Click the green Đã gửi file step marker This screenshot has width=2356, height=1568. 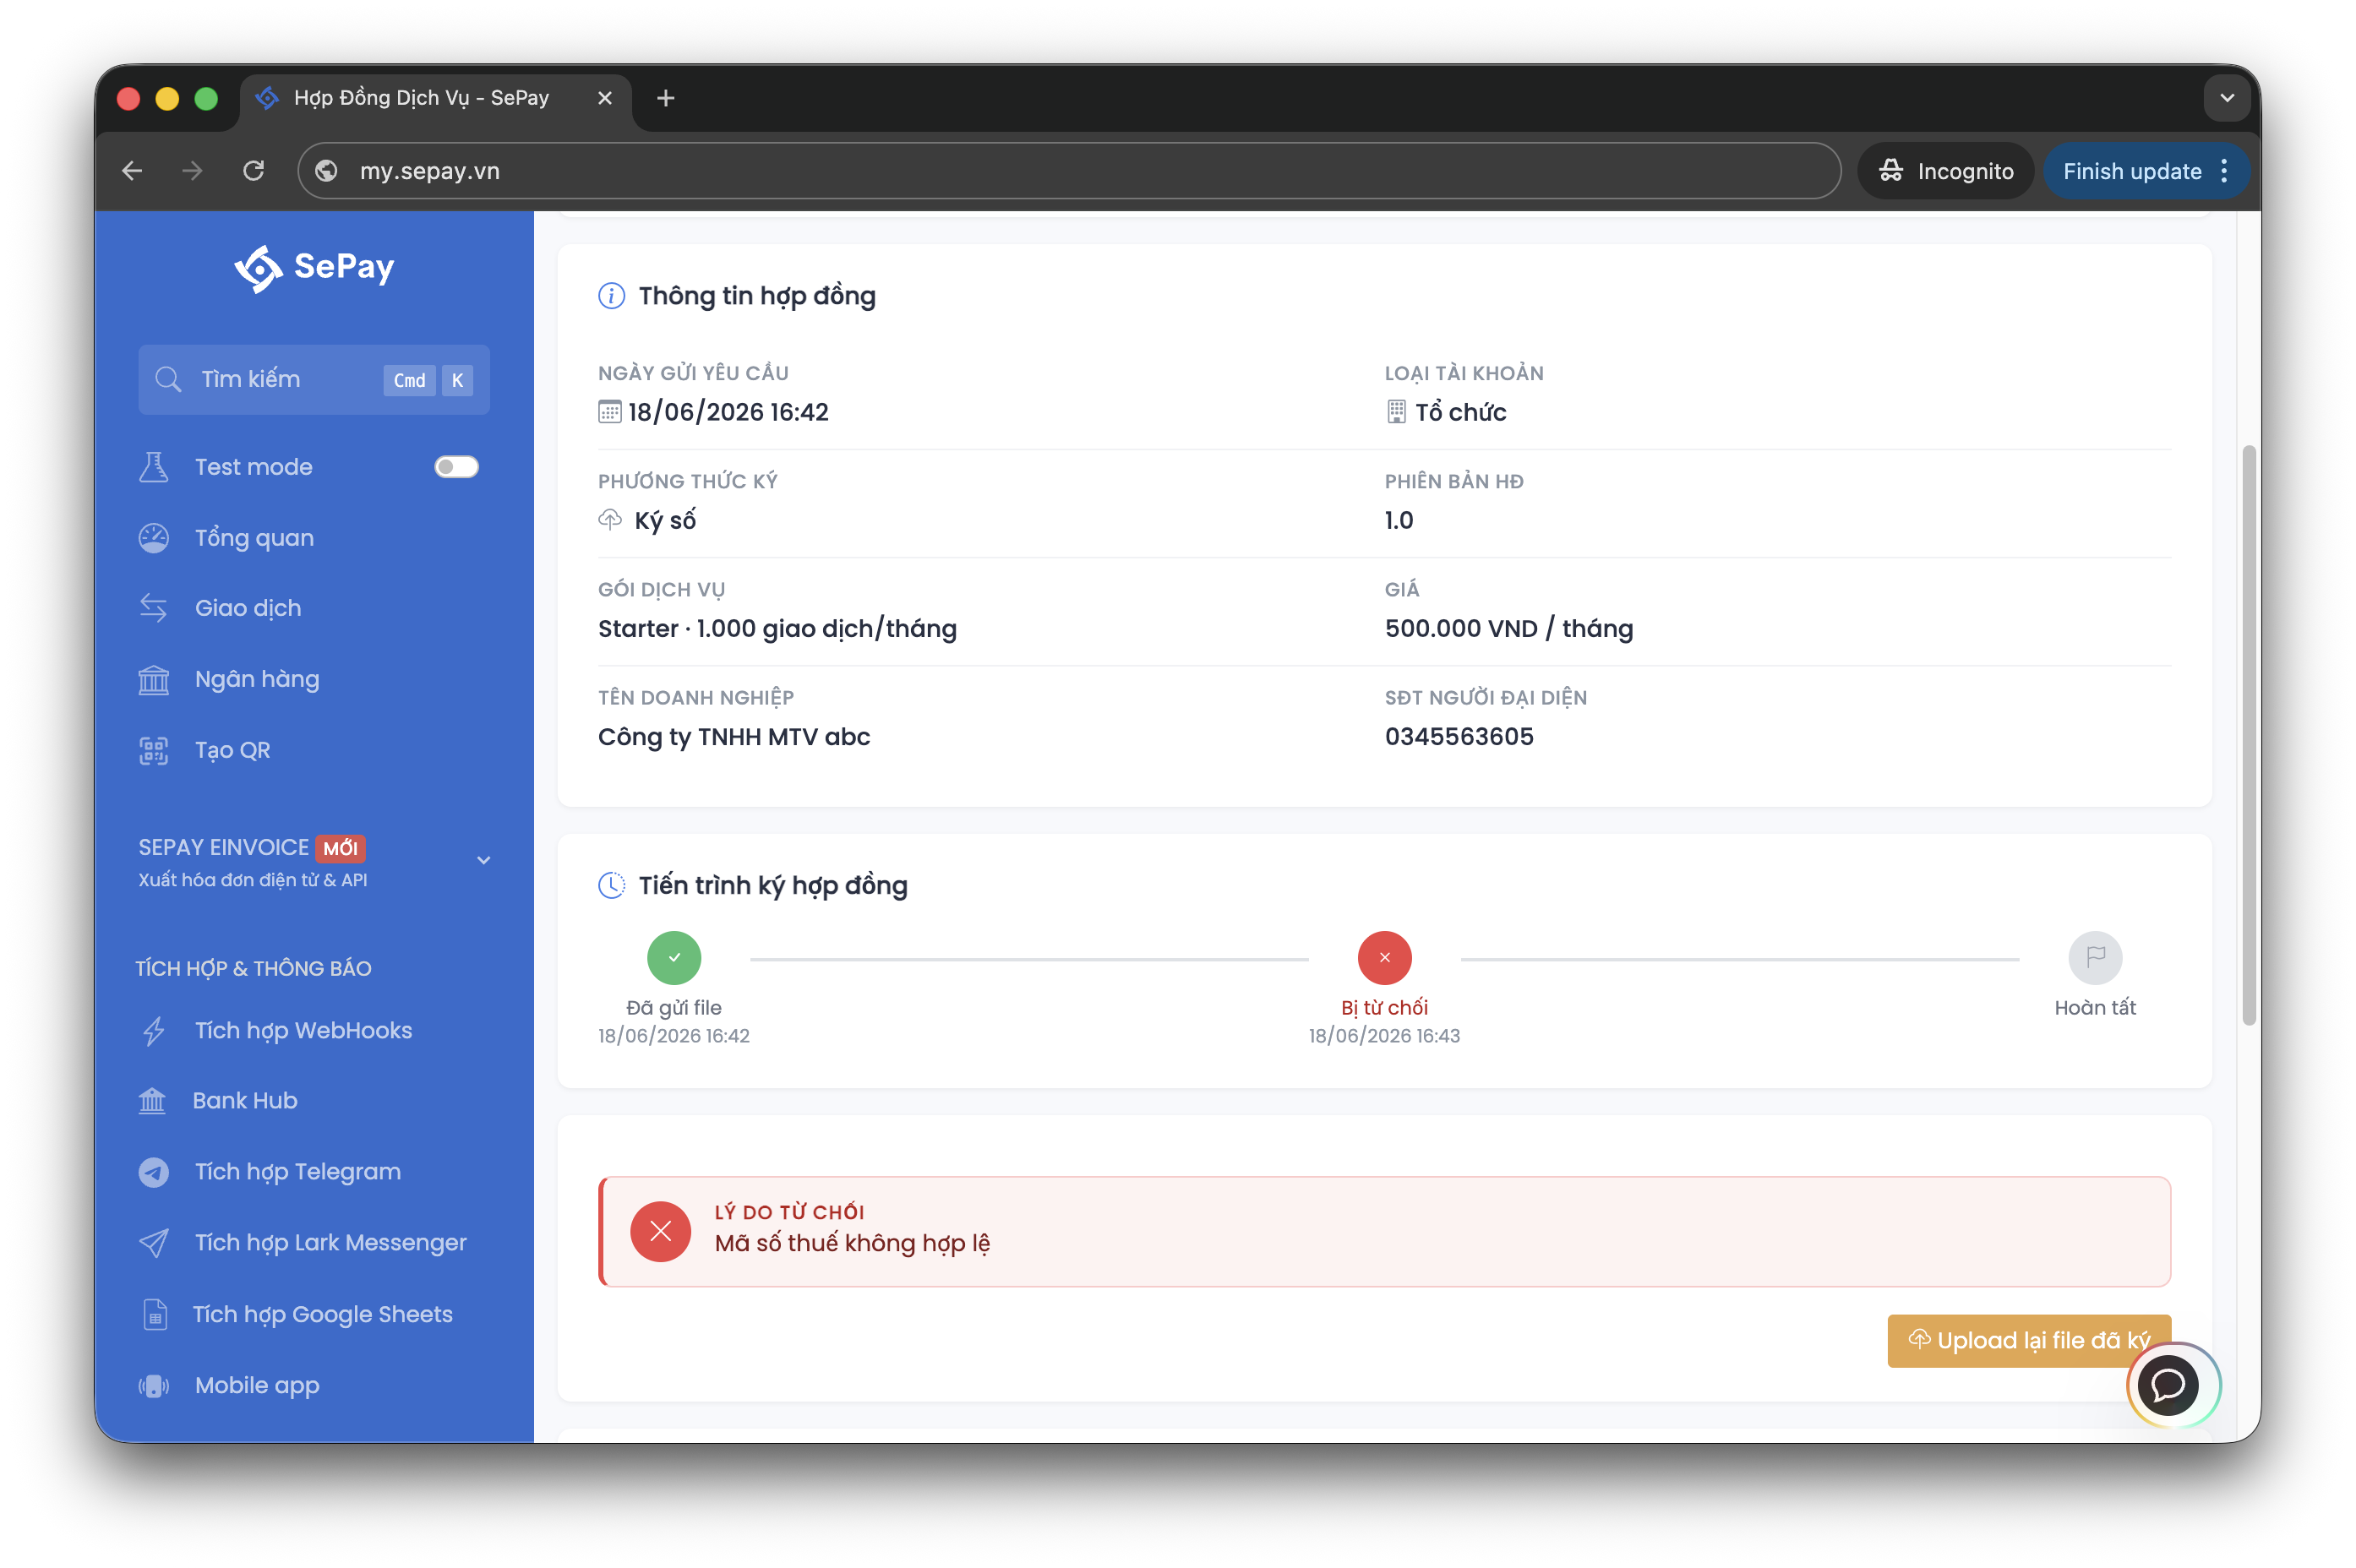point(674,958)
